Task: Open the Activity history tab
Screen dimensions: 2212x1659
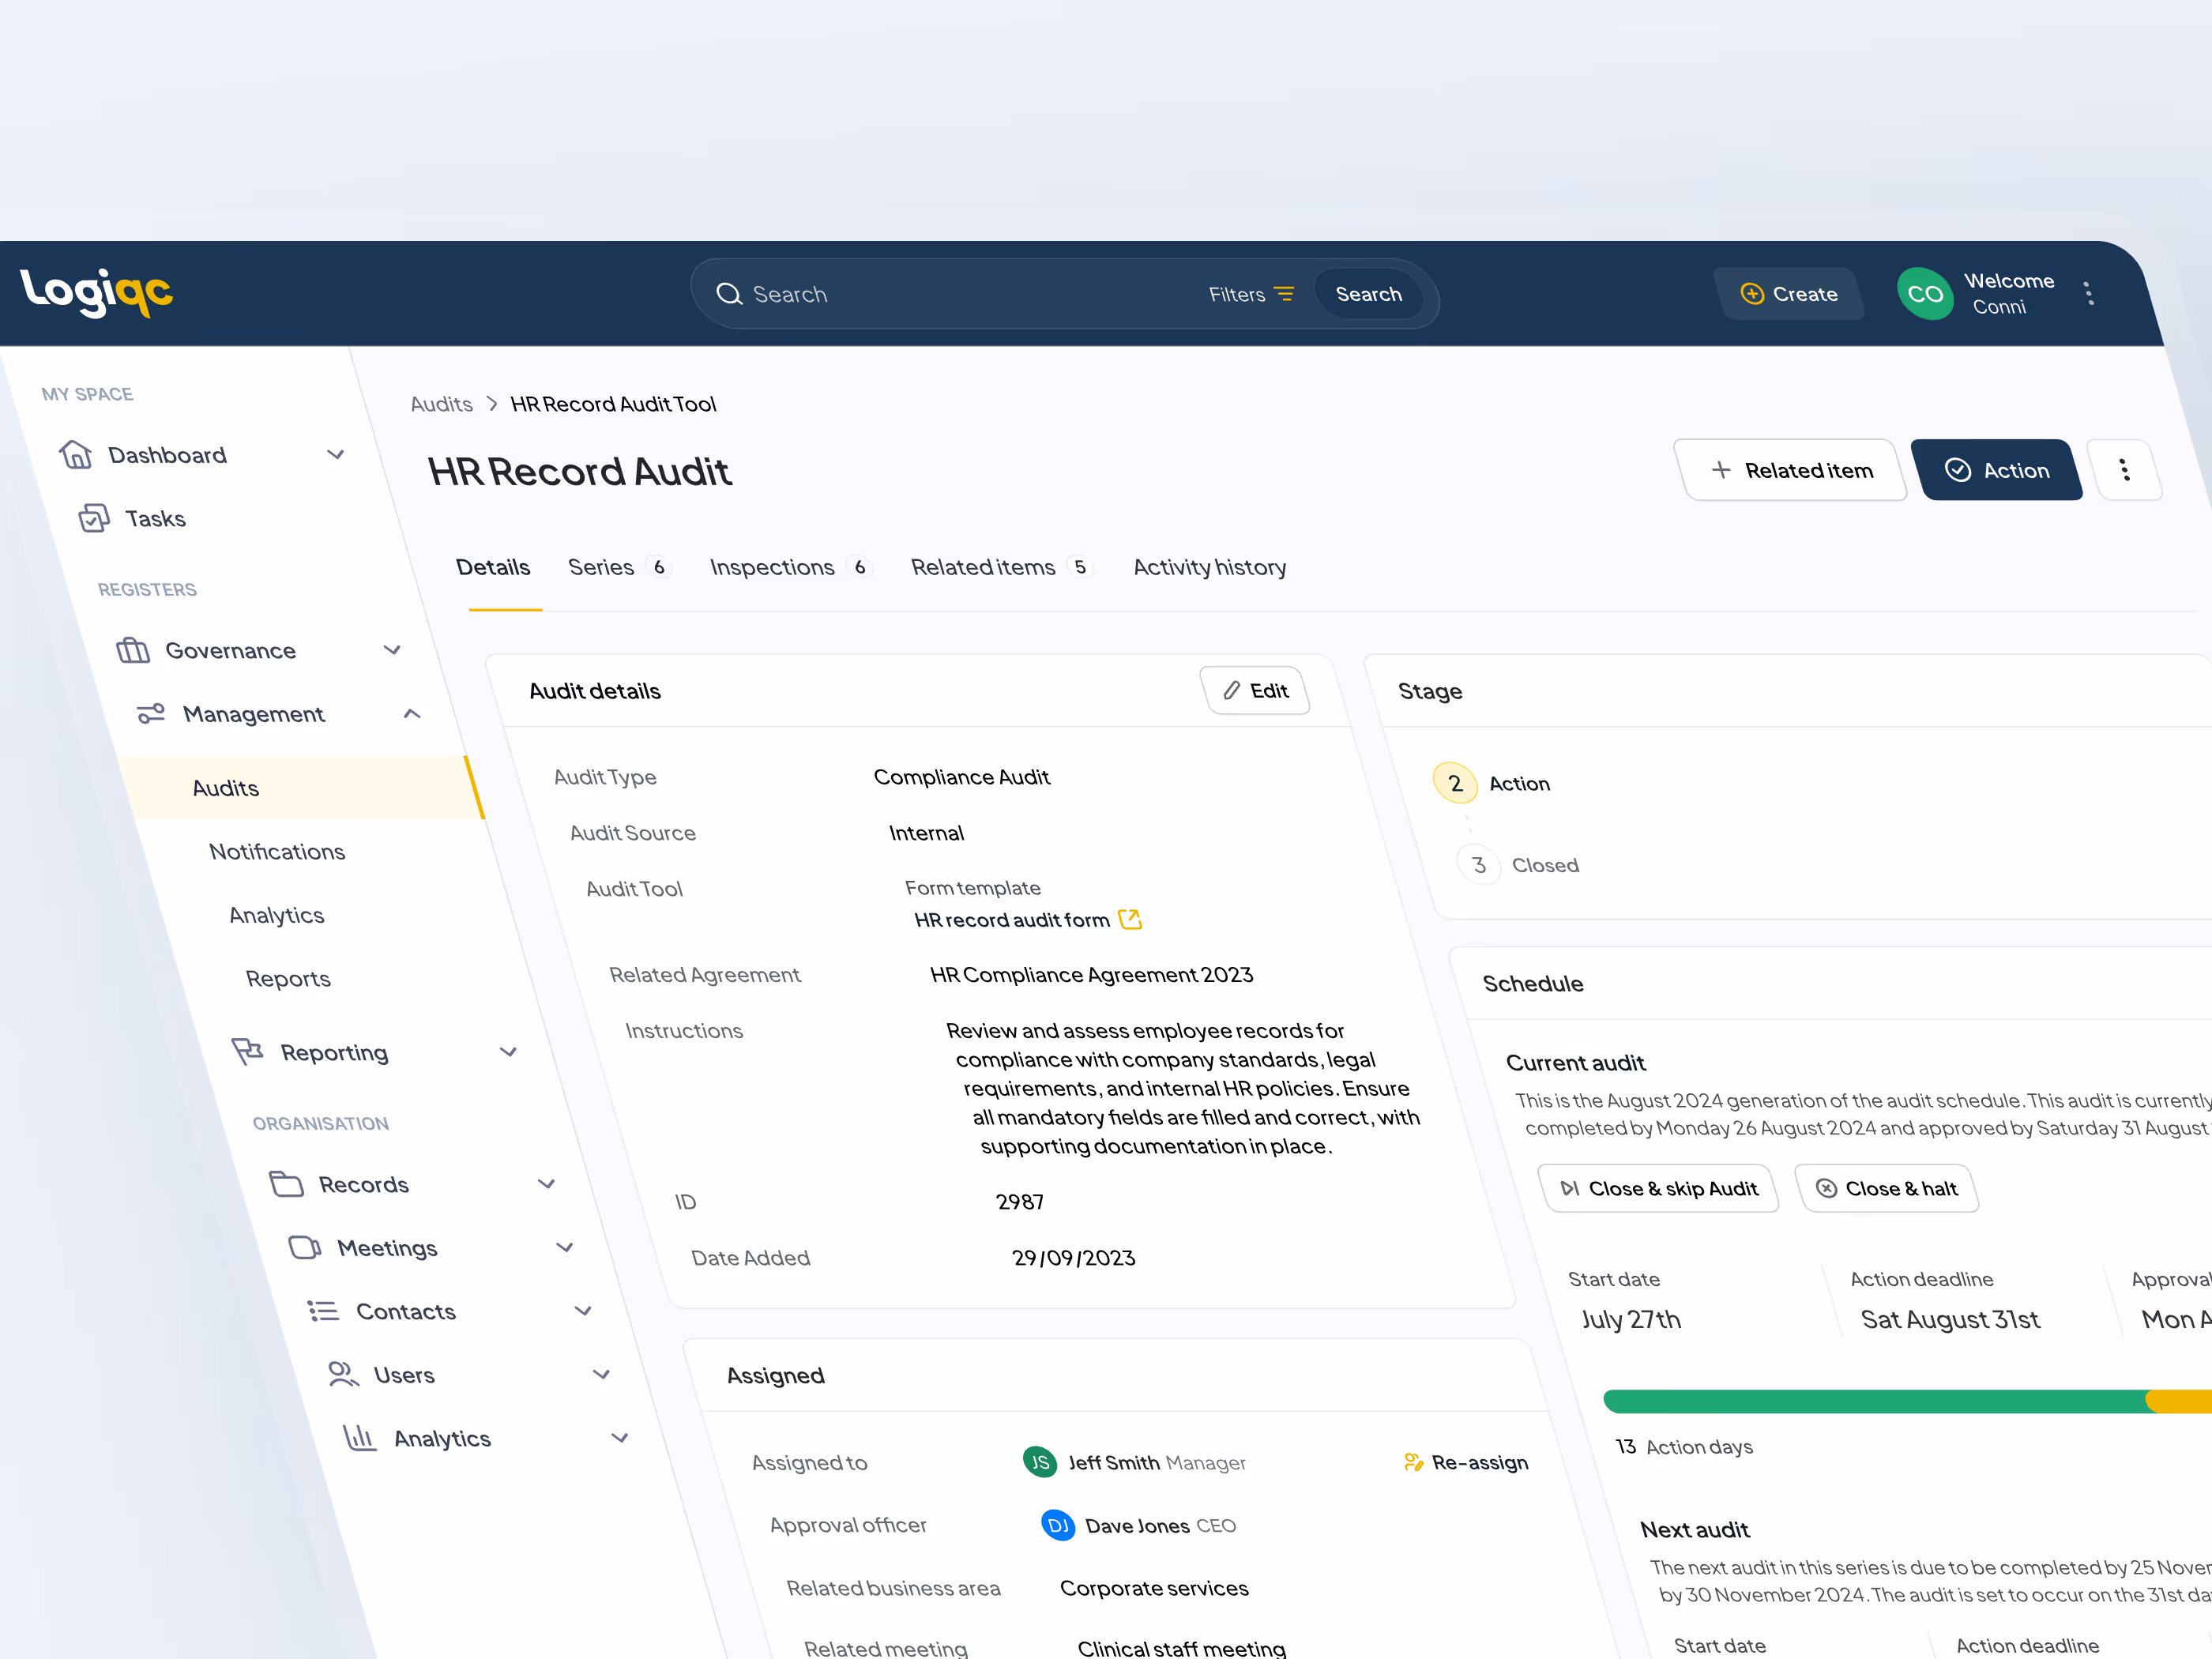Action: pyautogui.click(x=1209, y=567)
